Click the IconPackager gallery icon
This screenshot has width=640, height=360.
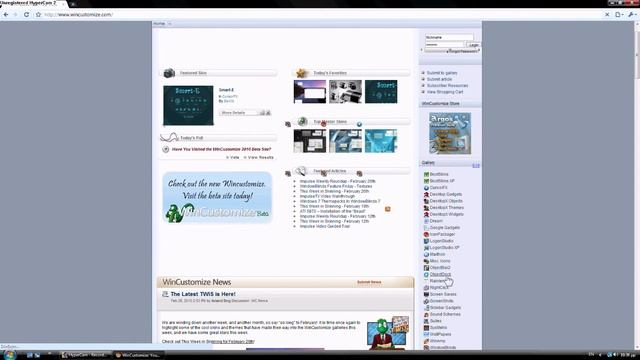(426, 234)
